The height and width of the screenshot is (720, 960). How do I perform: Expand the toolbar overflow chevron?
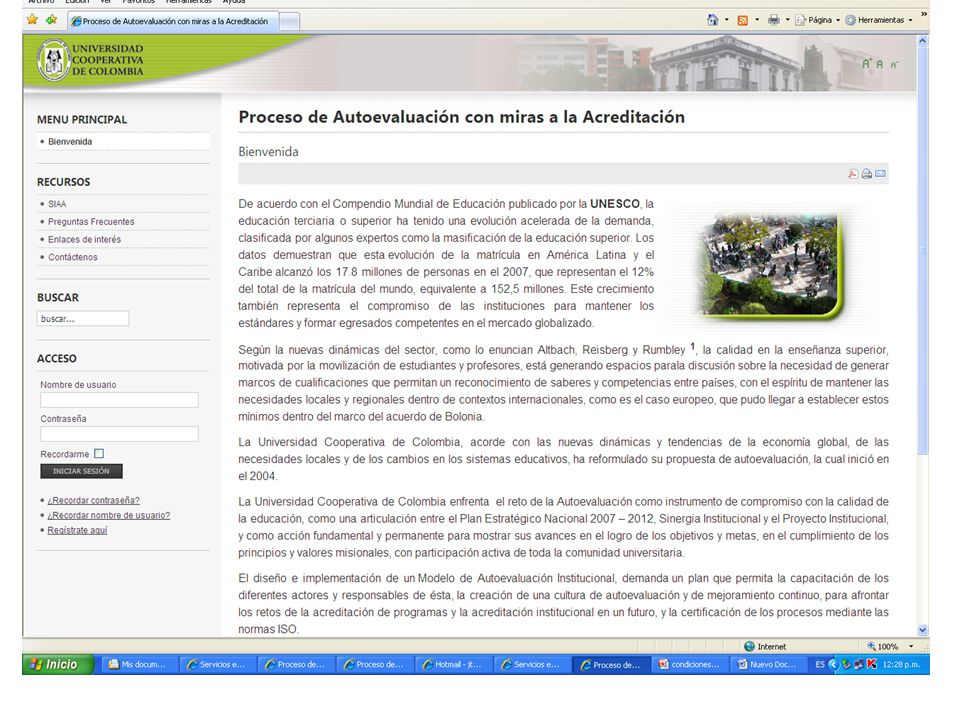pyautogui.click(x=924, y=14)
